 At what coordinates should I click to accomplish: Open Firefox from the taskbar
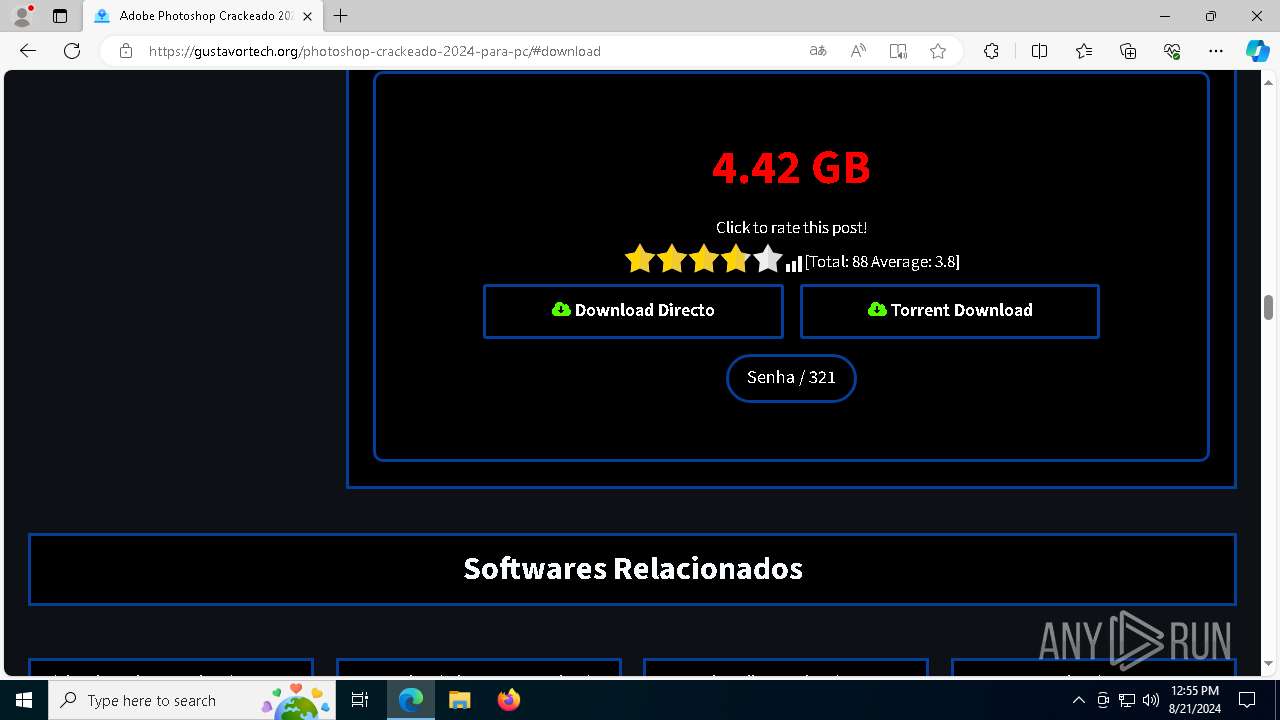pos(508,700)
